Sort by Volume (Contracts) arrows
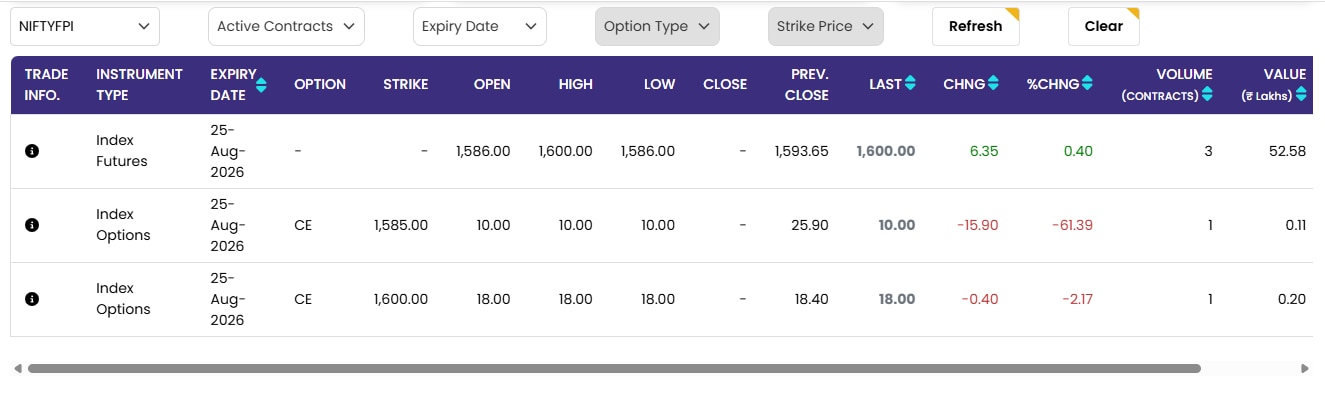Screen dimensions: 1325x394 point(1207,94)
